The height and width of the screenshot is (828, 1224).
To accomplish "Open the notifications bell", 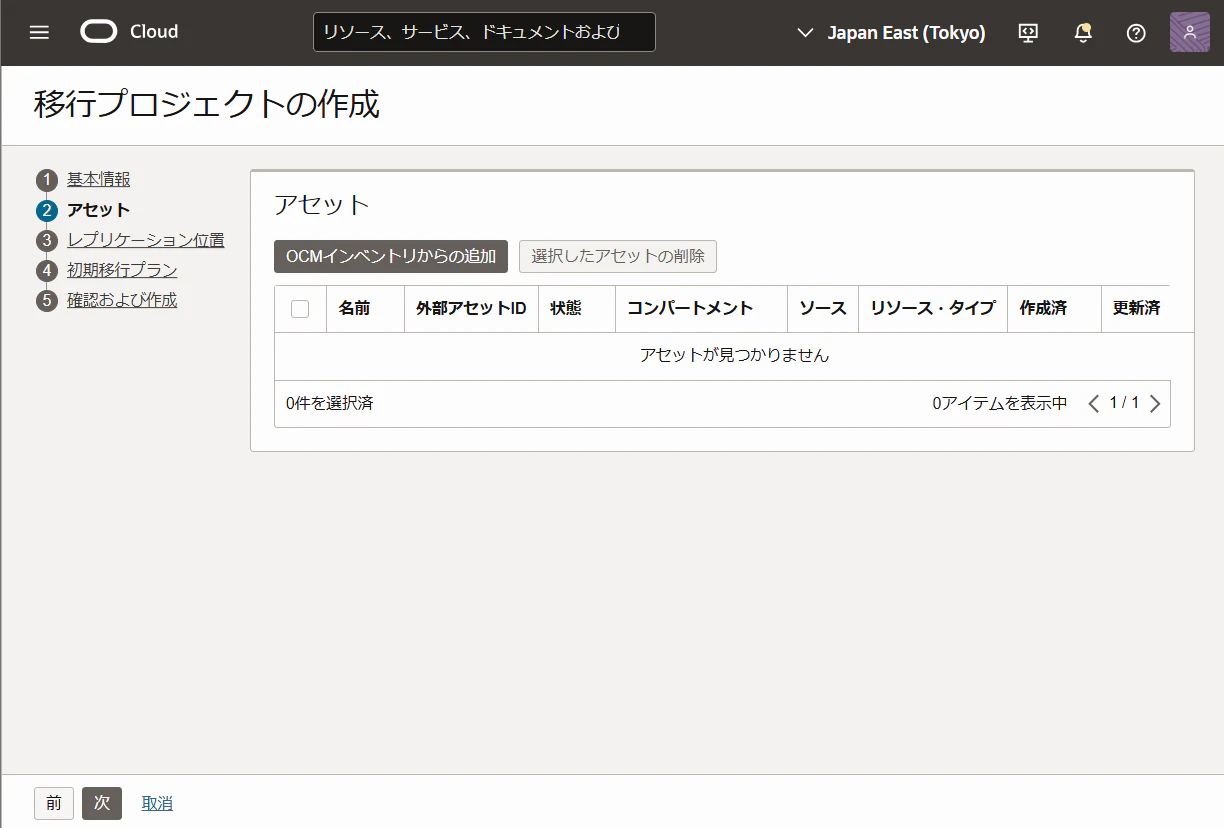I will [1082, 33].
